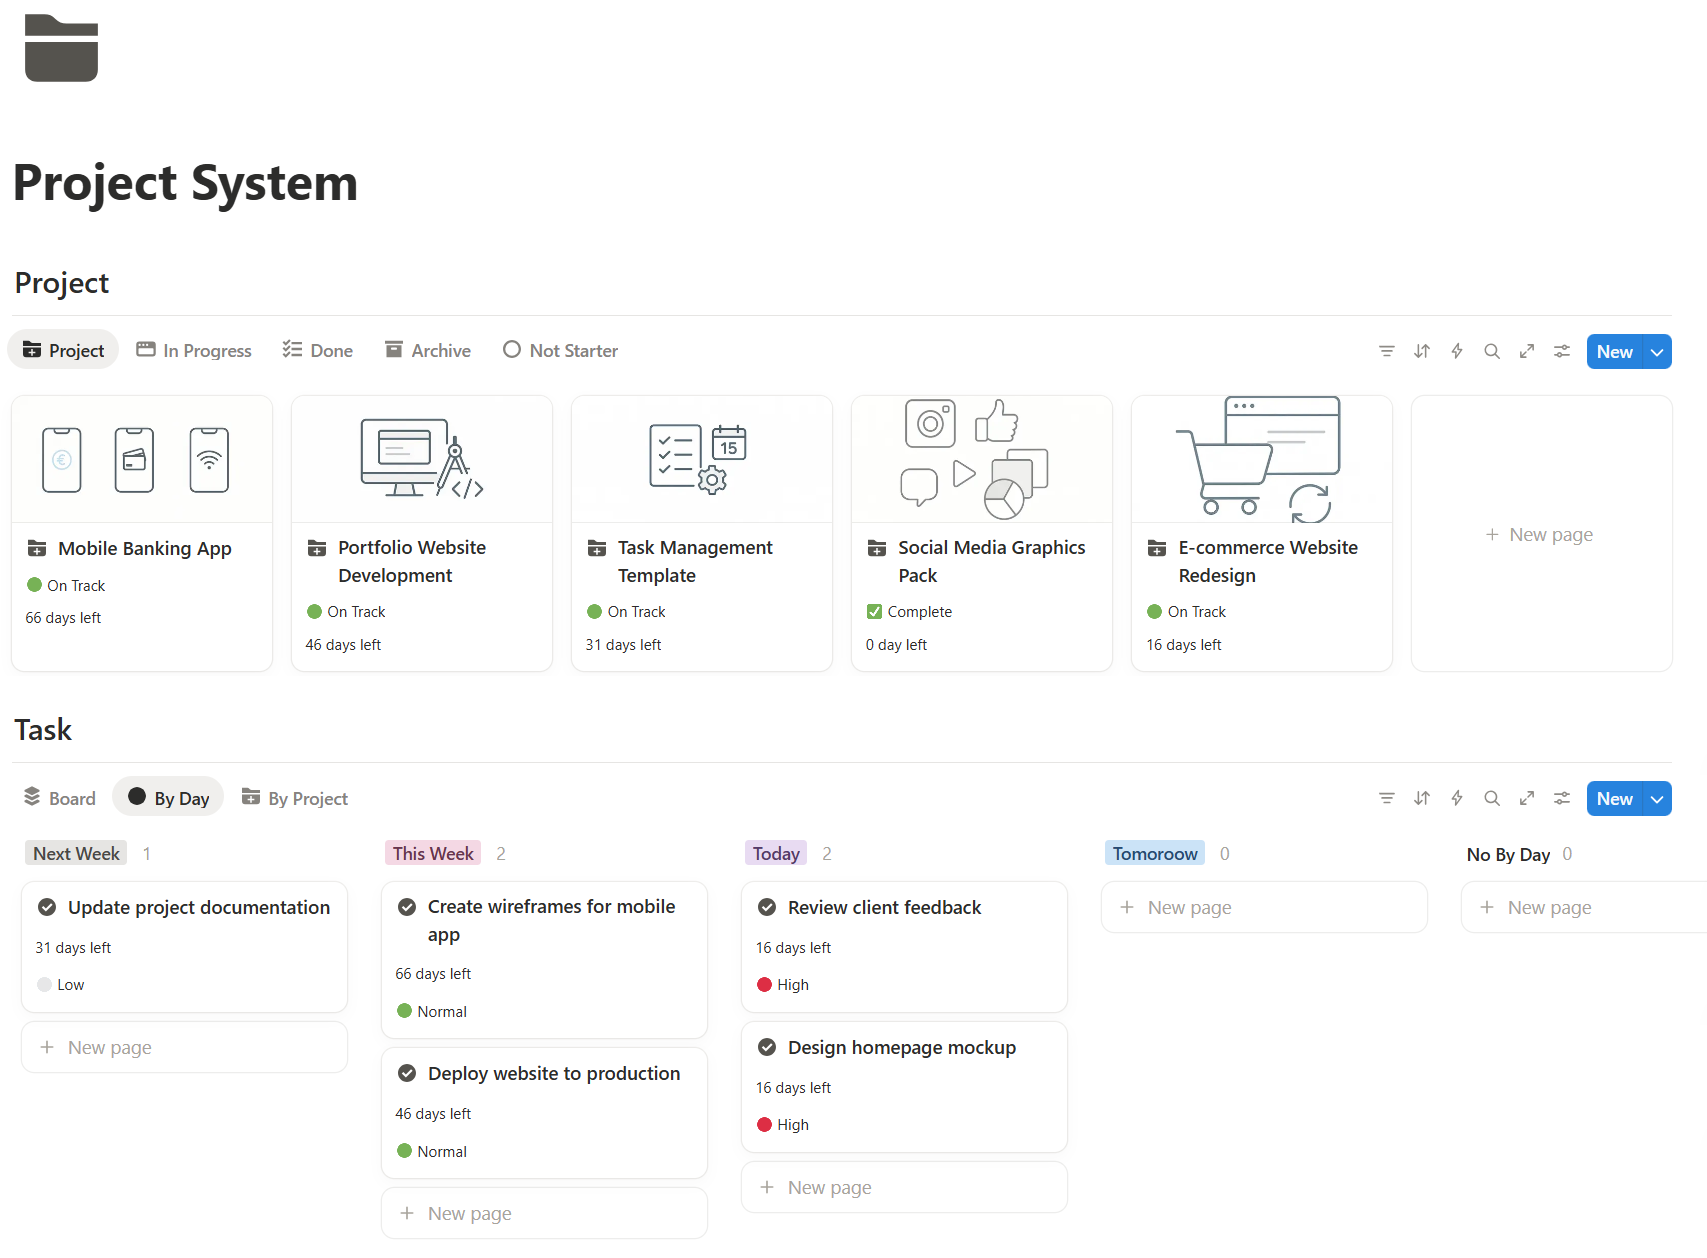Click the search icon in the Project toolbar

1491,351
